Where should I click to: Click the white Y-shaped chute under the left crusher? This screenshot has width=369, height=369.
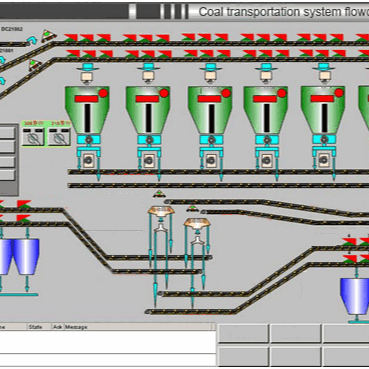pos(161,227)
